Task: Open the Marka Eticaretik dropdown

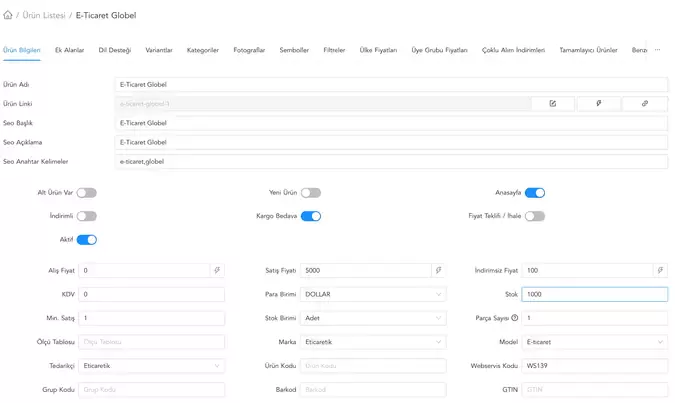Action: point(373,342)
